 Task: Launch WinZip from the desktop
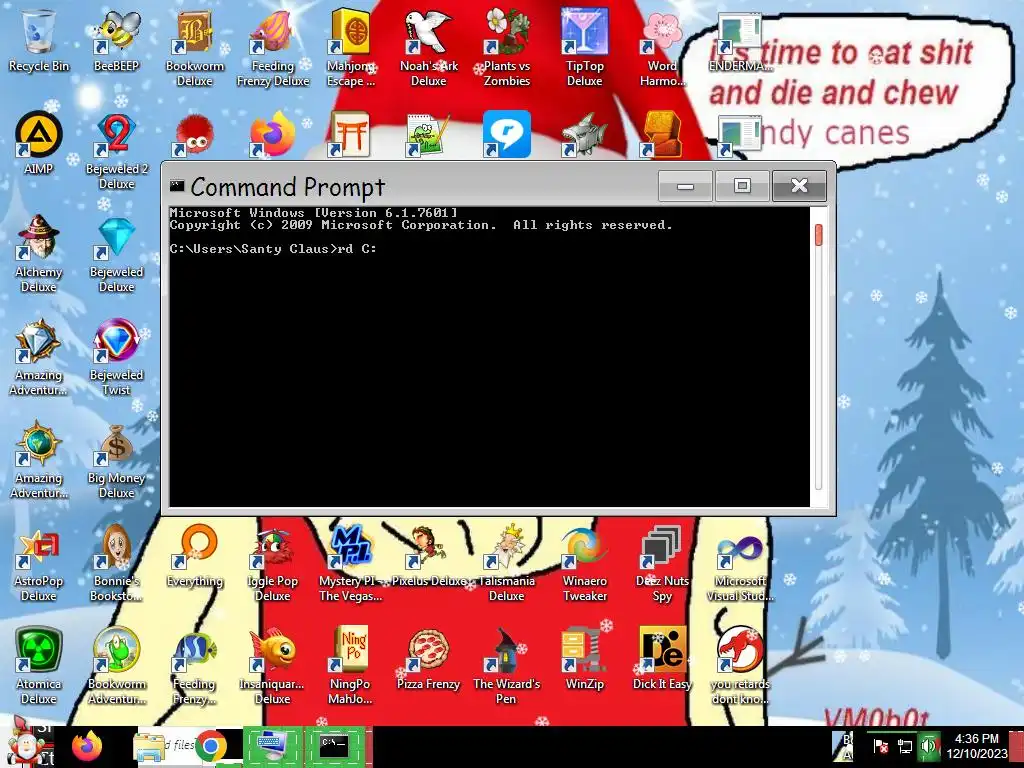[x=584, y=658]
